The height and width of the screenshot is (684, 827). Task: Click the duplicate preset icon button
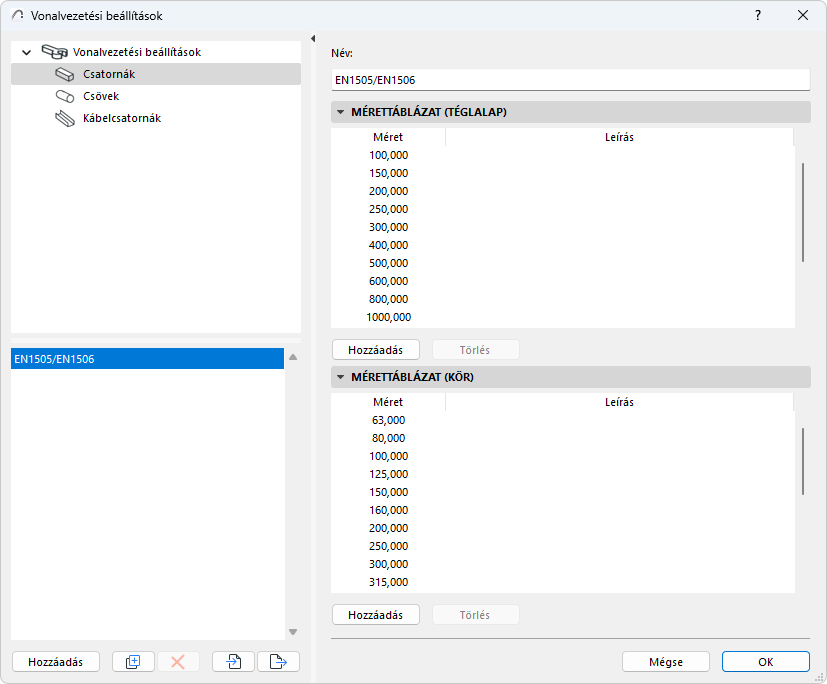tap(133, 661)
